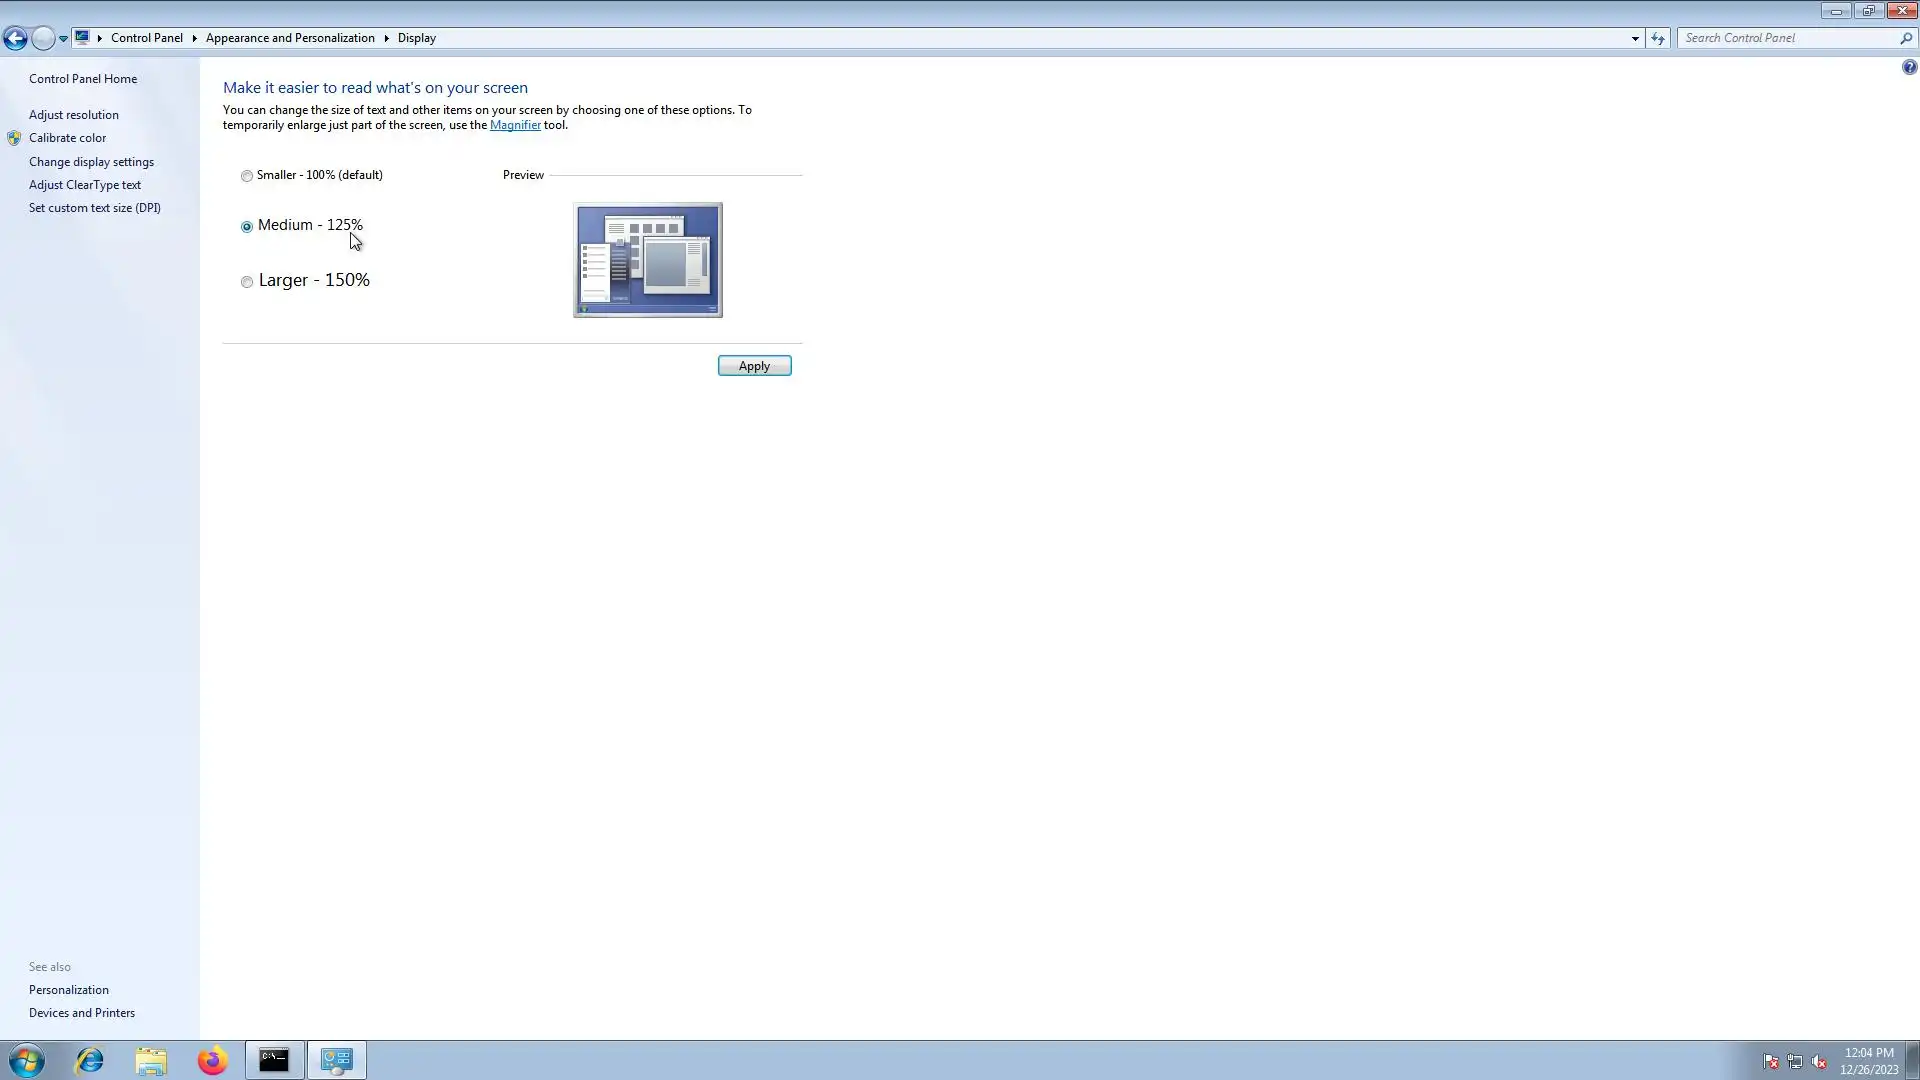Screen dimensions: 1920x1080
Task: Click the Back navigation arrow
Action: point(15,38)
